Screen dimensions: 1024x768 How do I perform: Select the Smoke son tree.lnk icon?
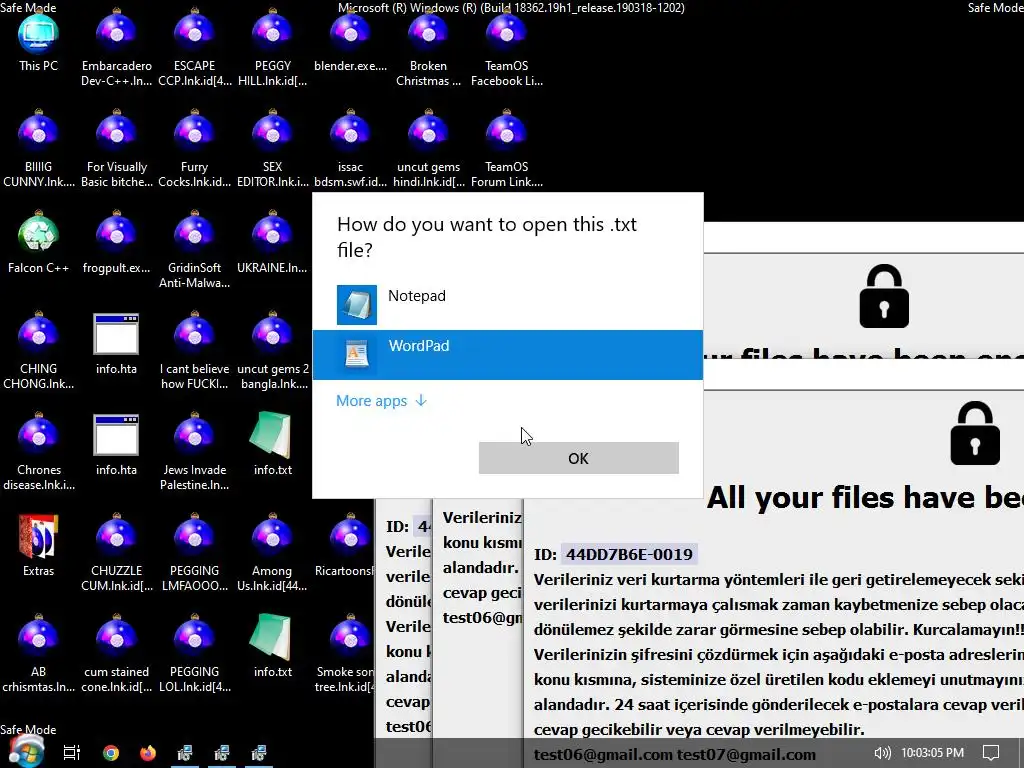point(345,653)
